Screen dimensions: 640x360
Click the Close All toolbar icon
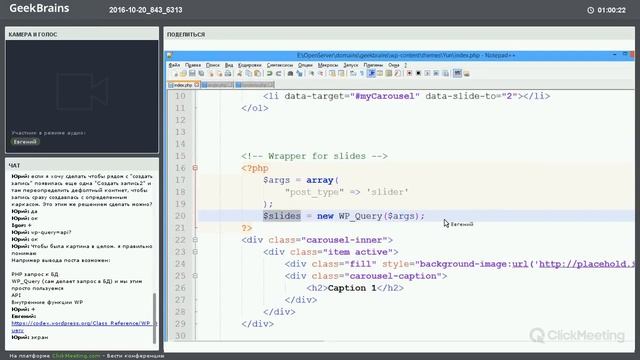(x=220, y=73)
